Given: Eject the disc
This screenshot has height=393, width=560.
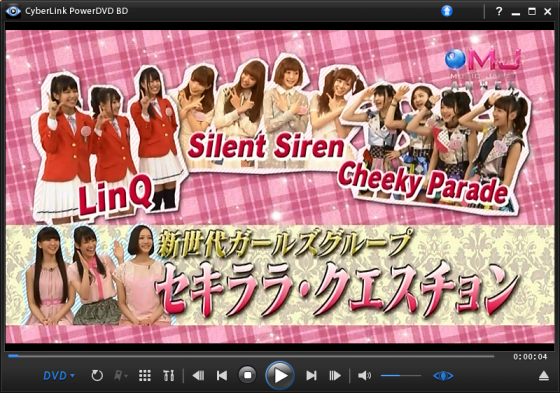Looking at the screenshot, I should click(x=544, y=375).
